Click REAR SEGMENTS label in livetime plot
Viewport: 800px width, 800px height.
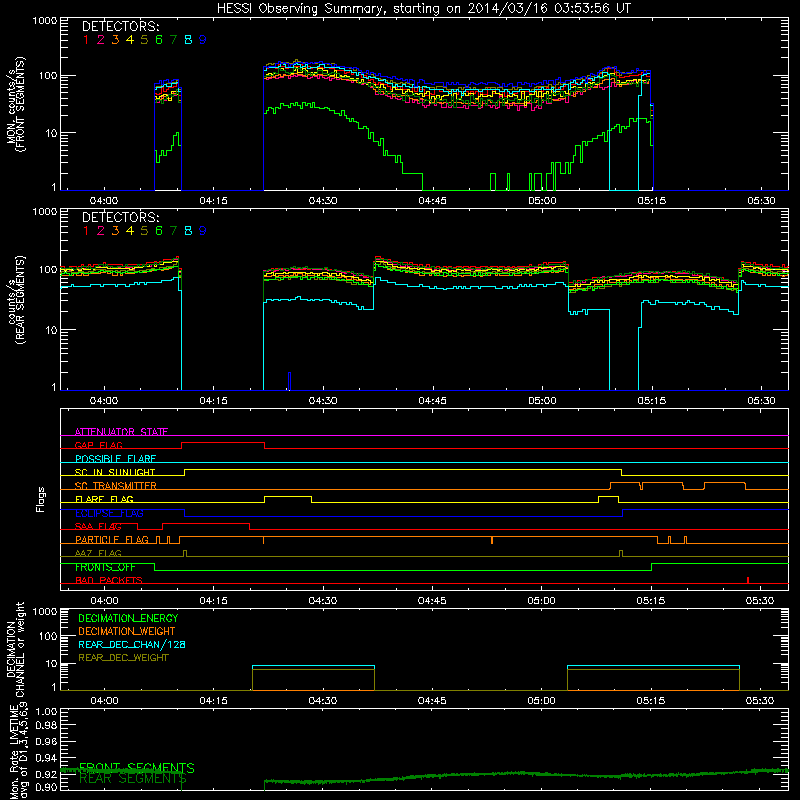pos(133,779)
